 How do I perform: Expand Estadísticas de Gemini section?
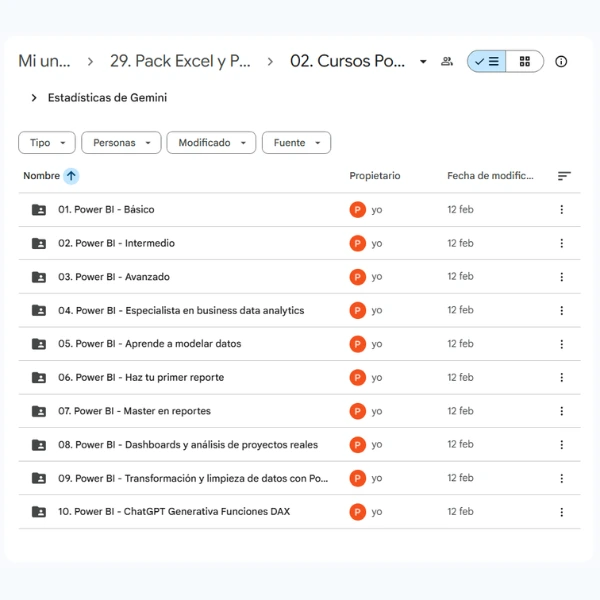(34, 98)
